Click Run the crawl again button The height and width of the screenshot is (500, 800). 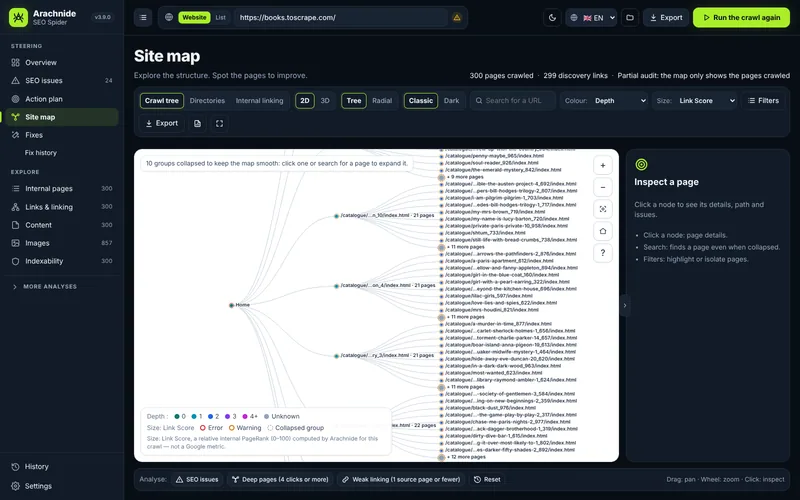(x=741, y=17)
